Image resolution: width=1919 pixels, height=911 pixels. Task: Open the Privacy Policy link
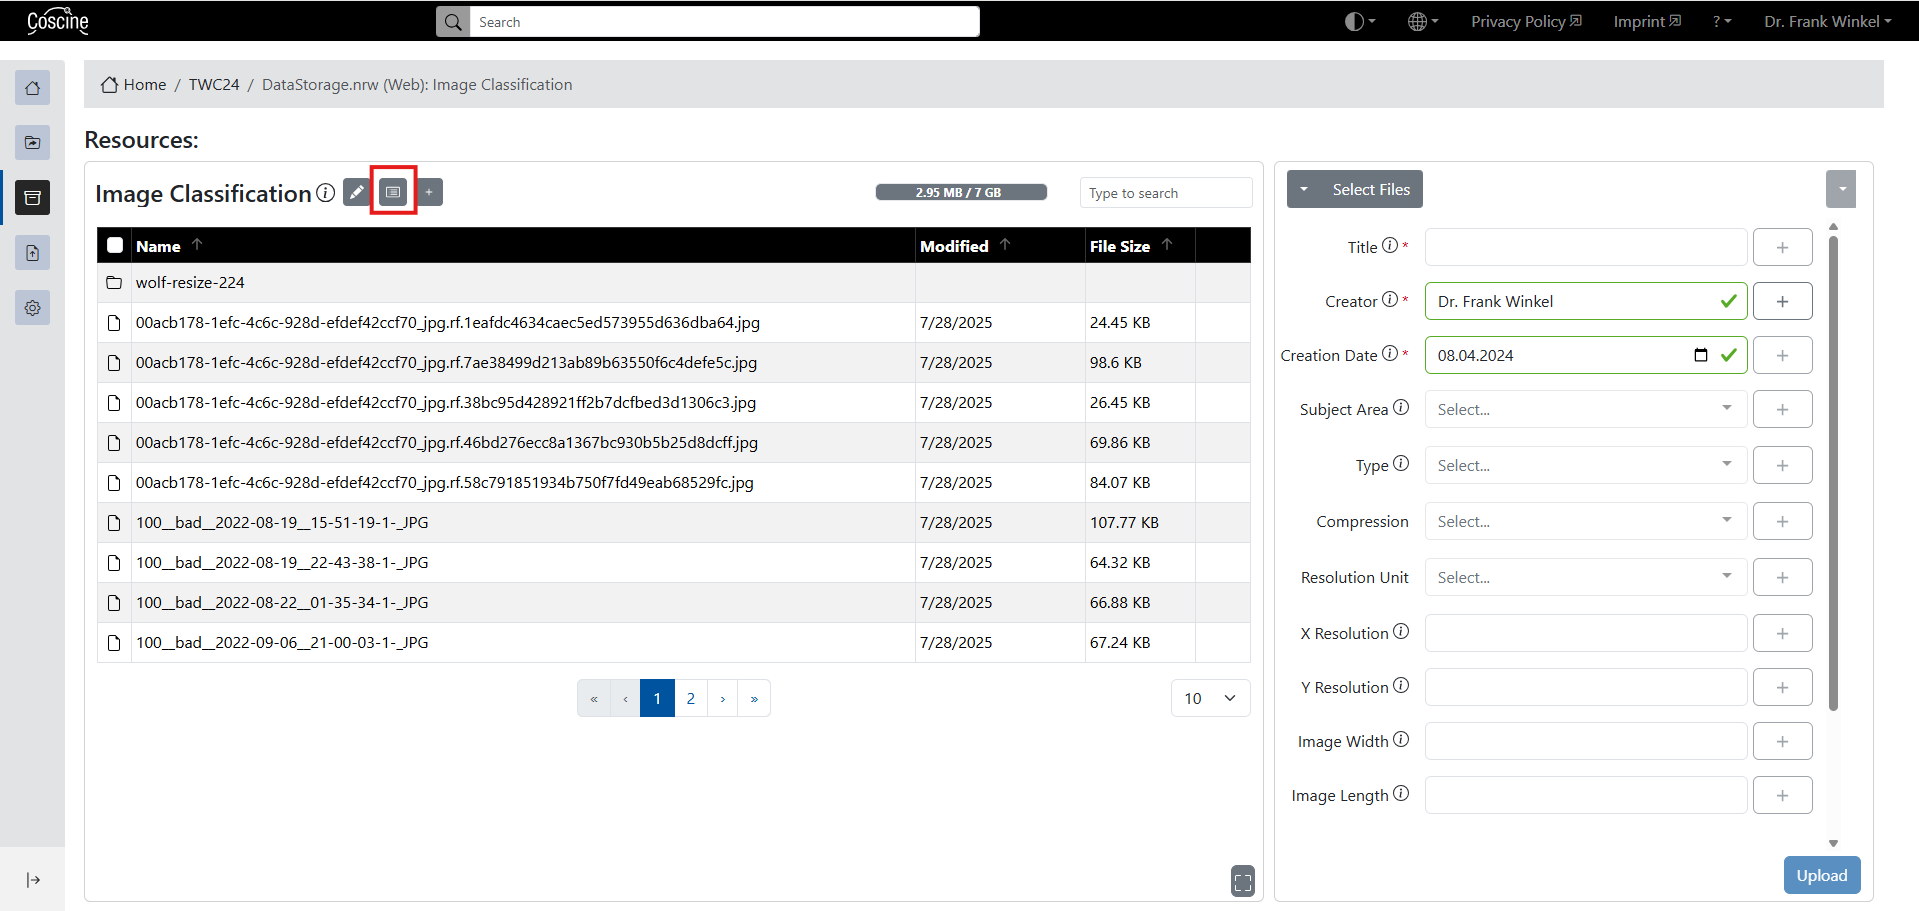pyautogui.click(x=1525, y=22)
